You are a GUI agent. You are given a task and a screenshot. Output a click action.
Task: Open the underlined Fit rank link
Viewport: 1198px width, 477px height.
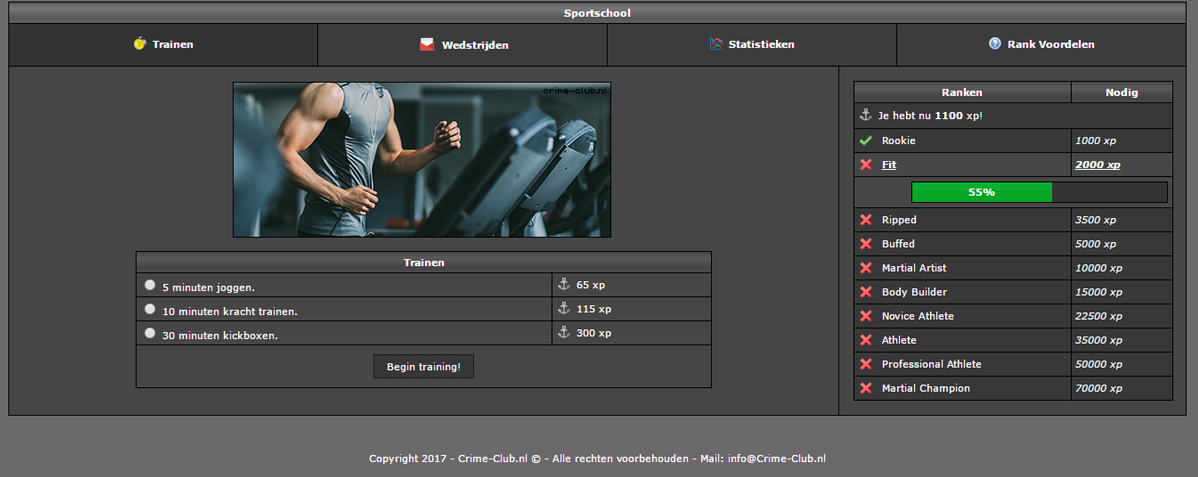(889, 165)
